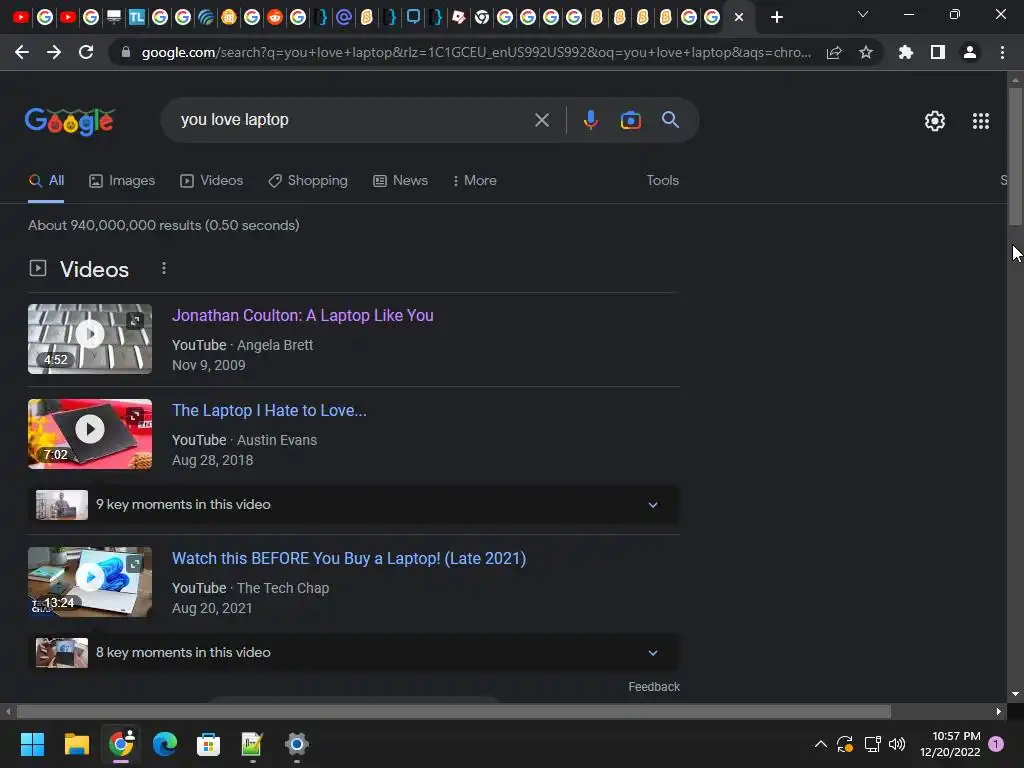This screenshot has height=768, width=1024.
Task: Open Google quick settings gear icon
Action: click(x=935, y=121)
